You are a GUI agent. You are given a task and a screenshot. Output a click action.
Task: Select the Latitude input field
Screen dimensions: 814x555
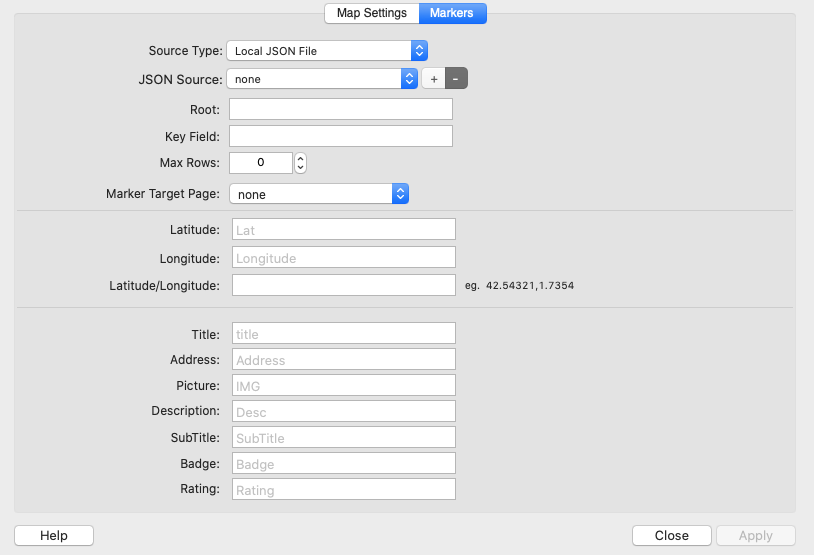tap(343, 230)
